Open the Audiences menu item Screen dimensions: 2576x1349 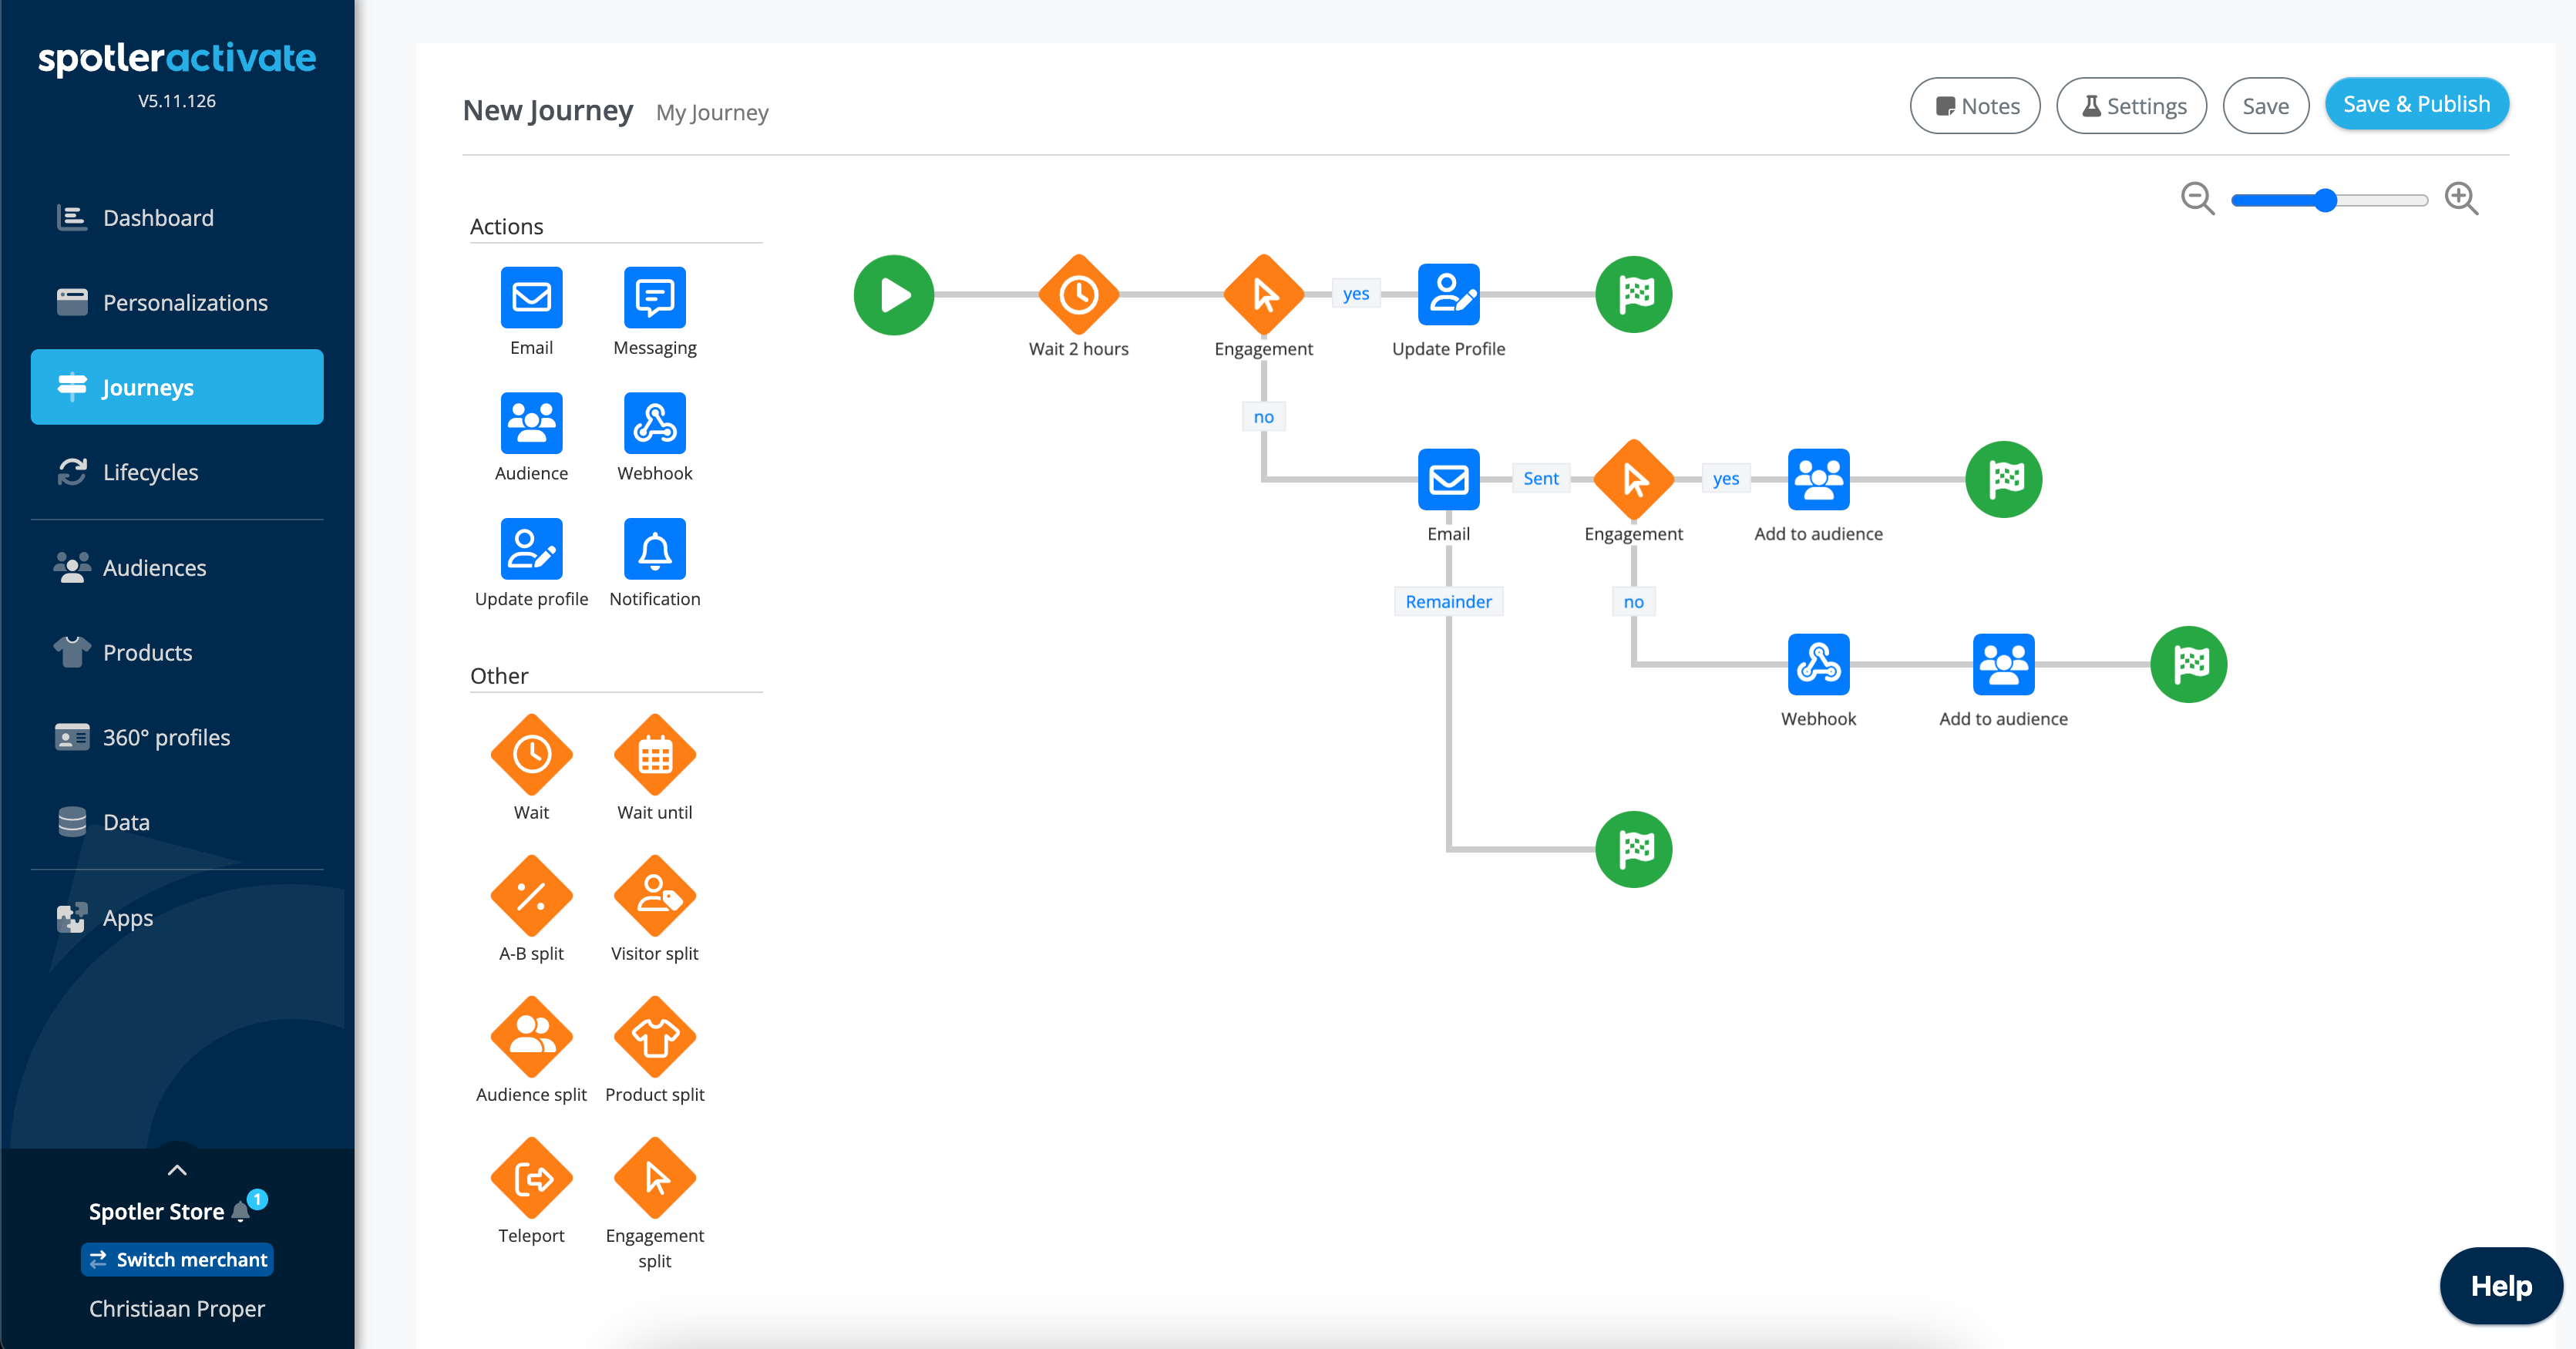click(x=177, y=567)
